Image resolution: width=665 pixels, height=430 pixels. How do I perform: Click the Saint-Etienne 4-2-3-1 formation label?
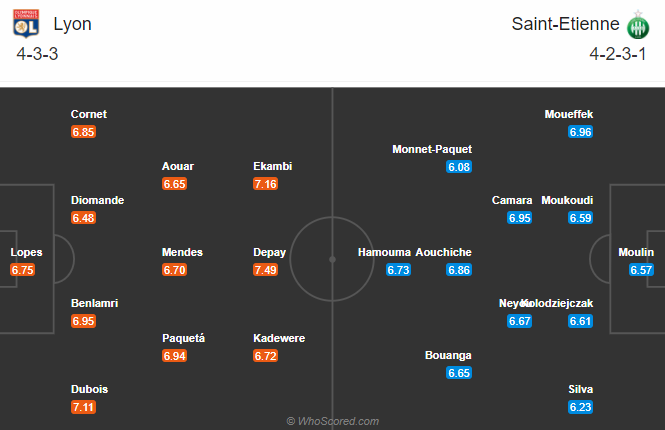coord(618,54)
